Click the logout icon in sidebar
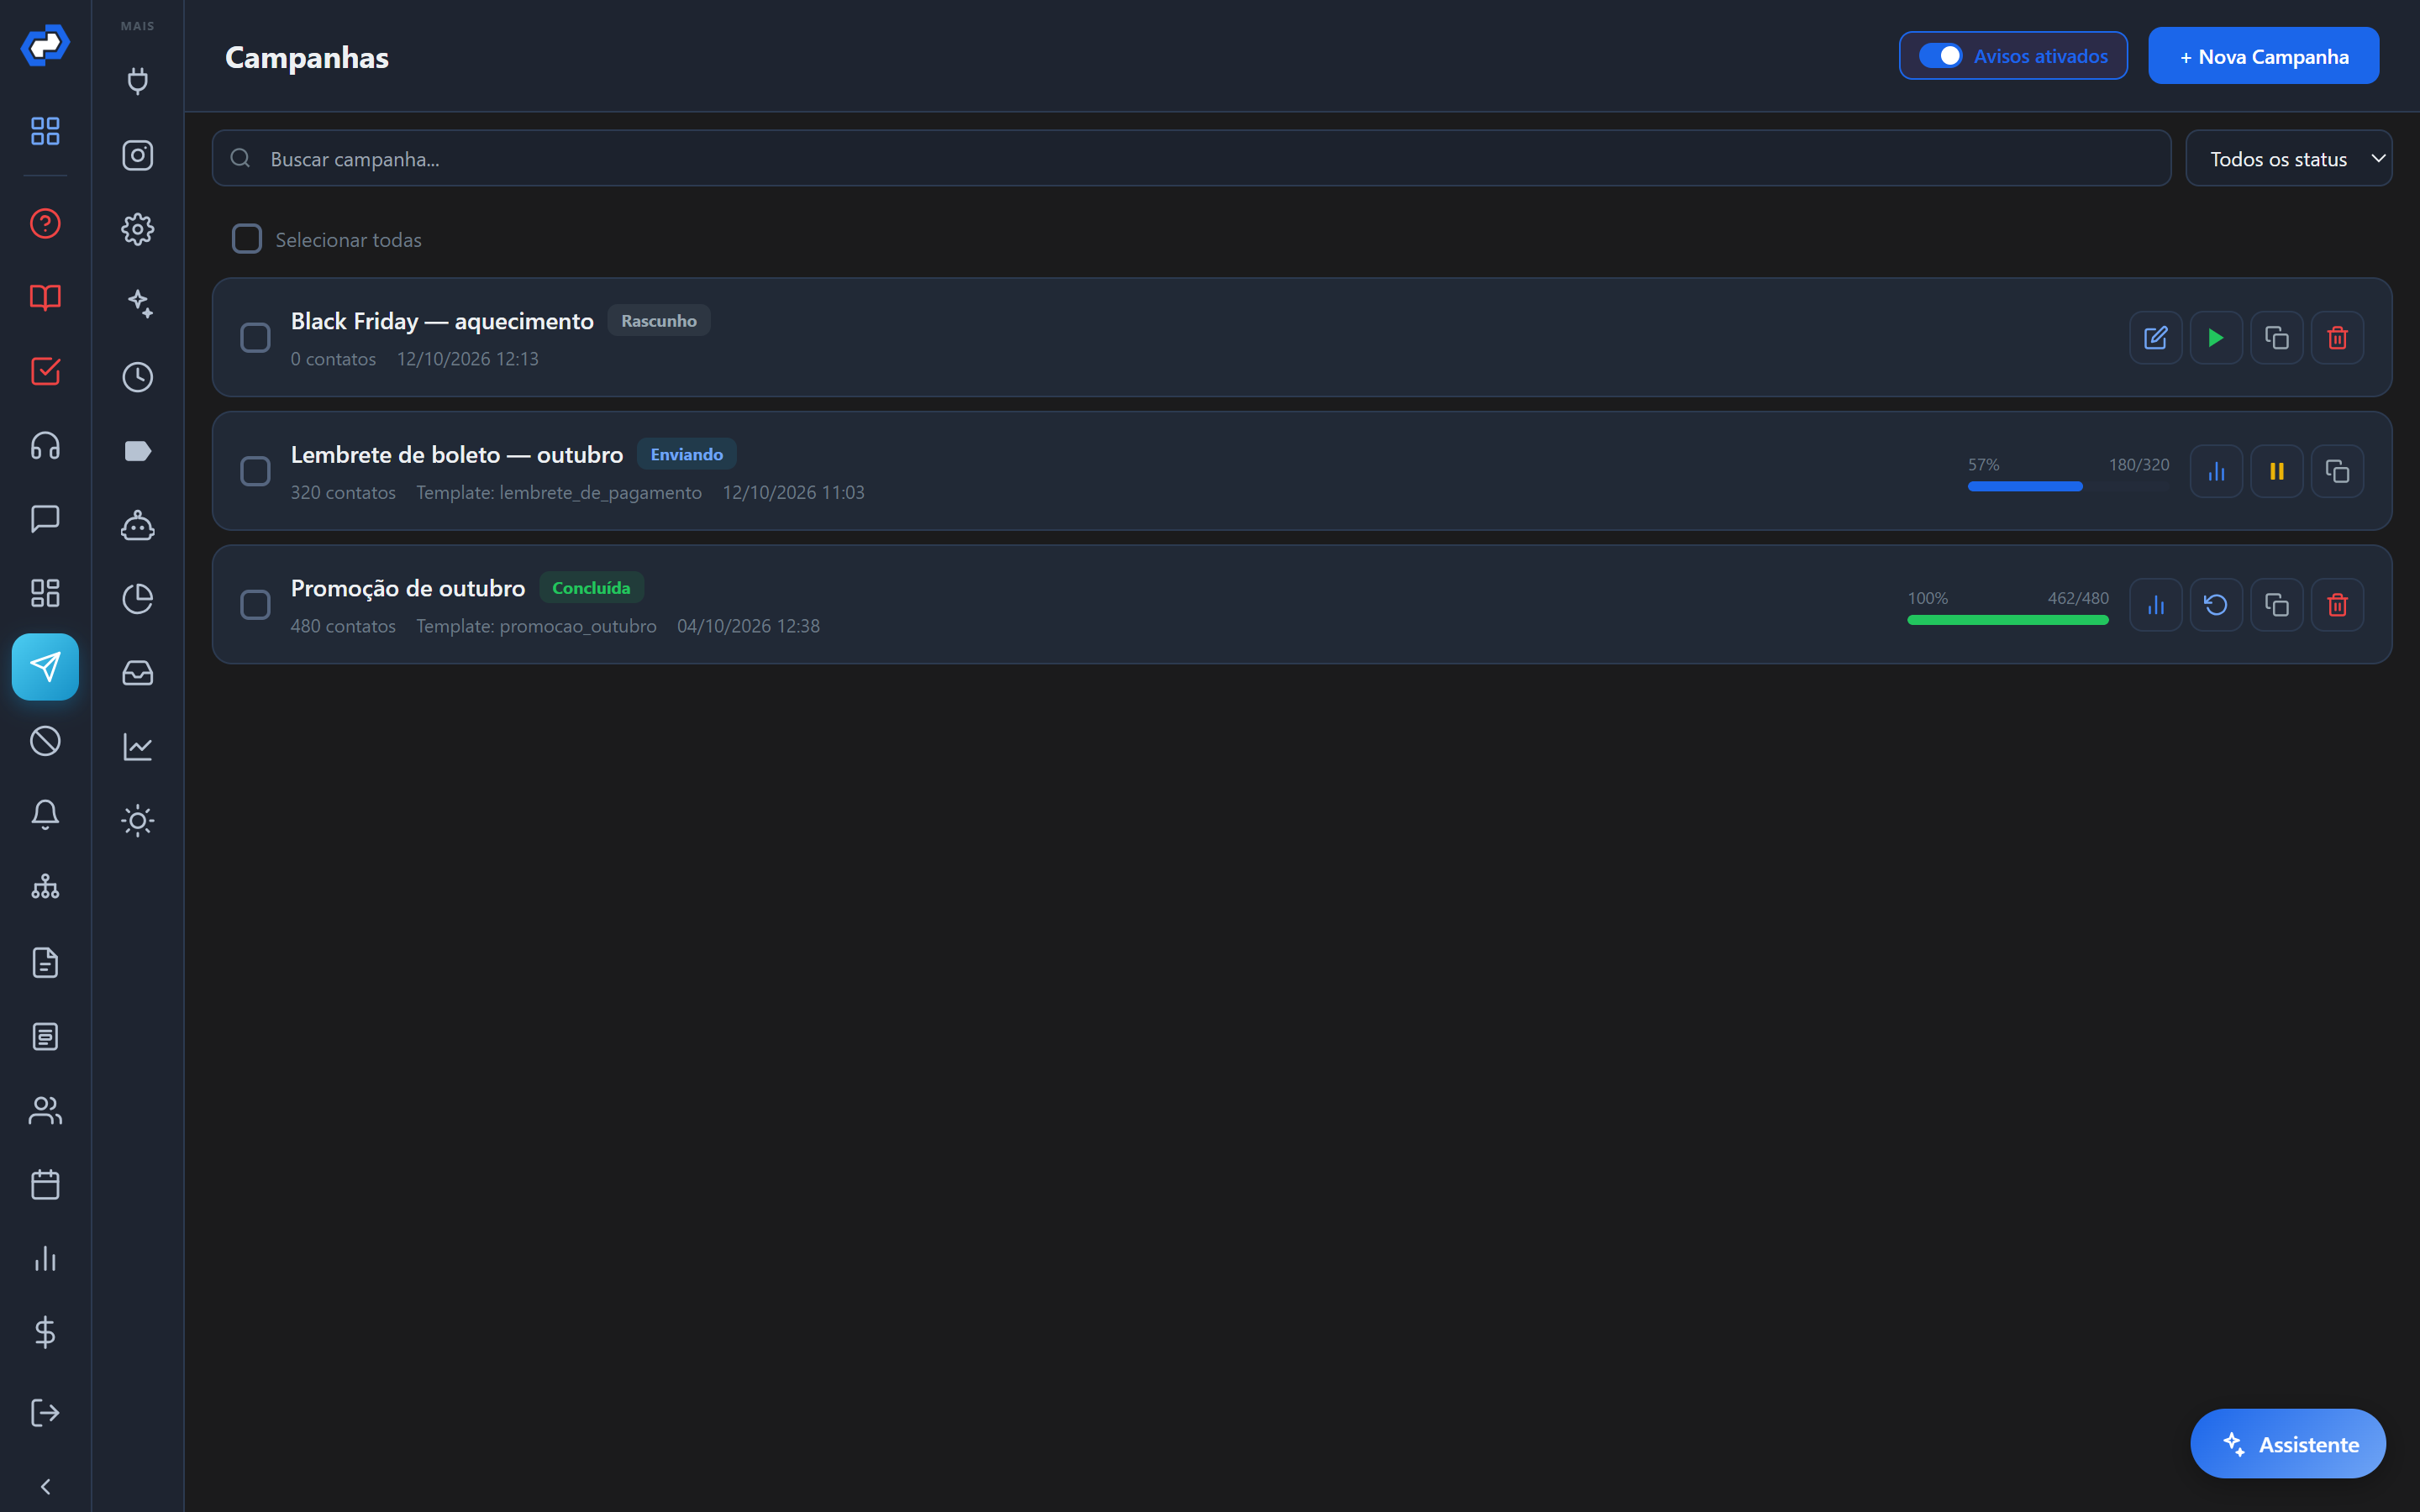Screen dimensions: 2420x1512 [x=45, y=1412]
